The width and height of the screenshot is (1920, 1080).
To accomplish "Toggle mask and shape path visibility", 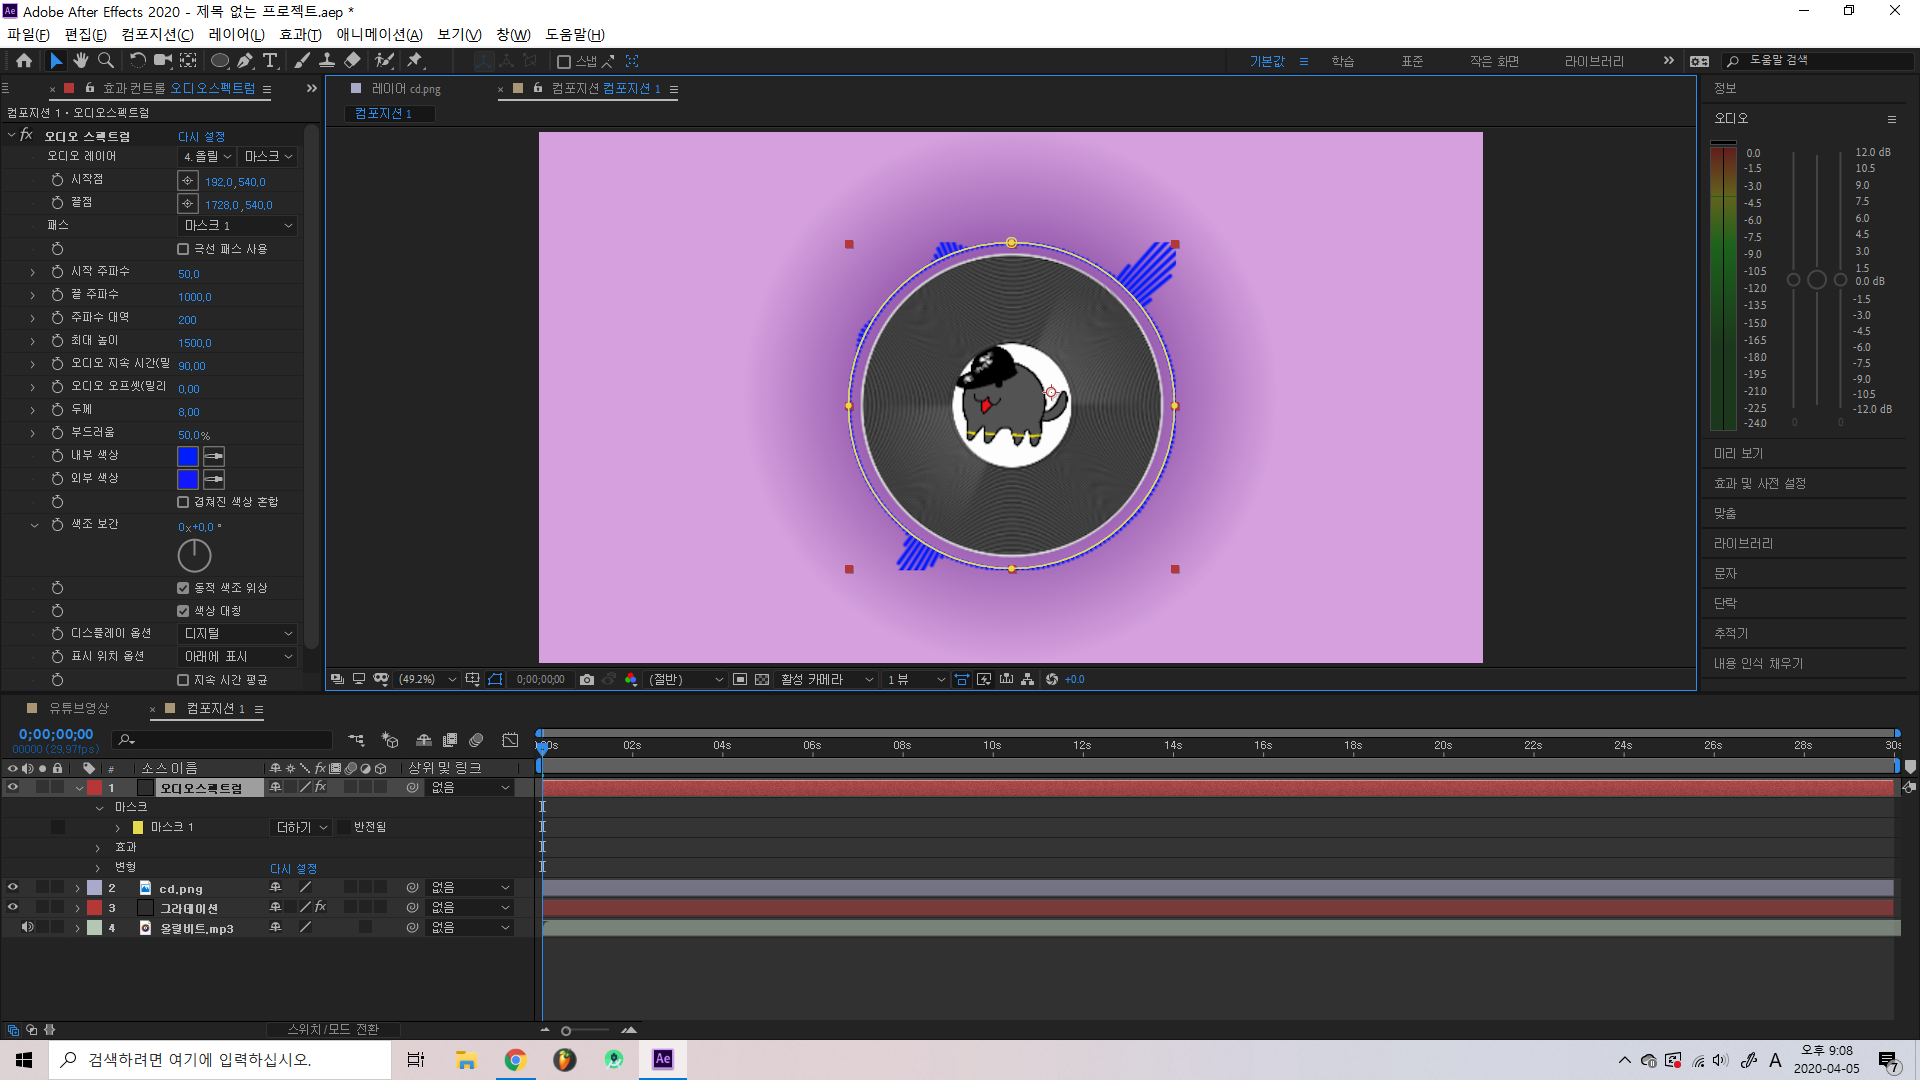I will click(x=495, y=680).
